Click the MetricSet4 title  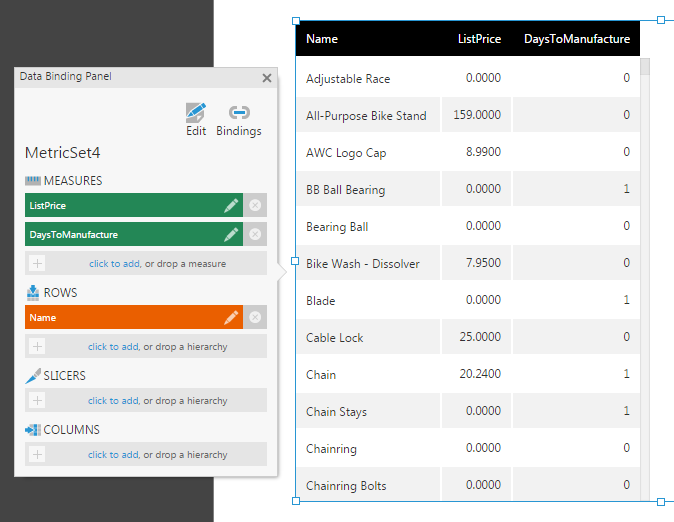point(62,153)
